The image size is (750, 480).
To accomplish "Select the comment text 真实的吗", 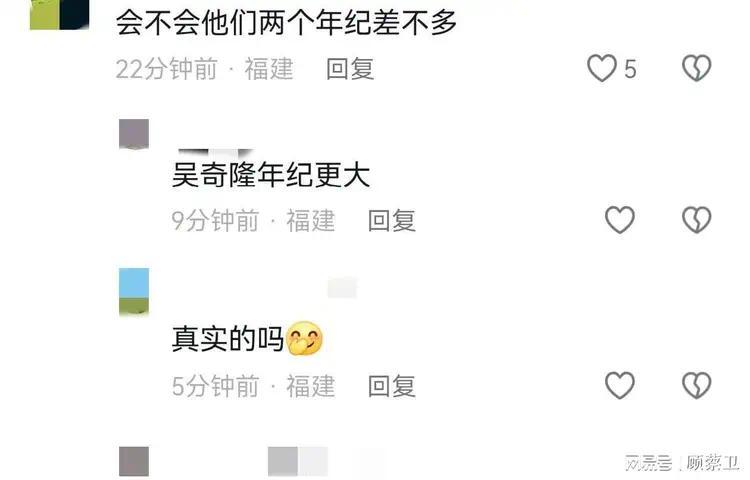I will (228, 338).
